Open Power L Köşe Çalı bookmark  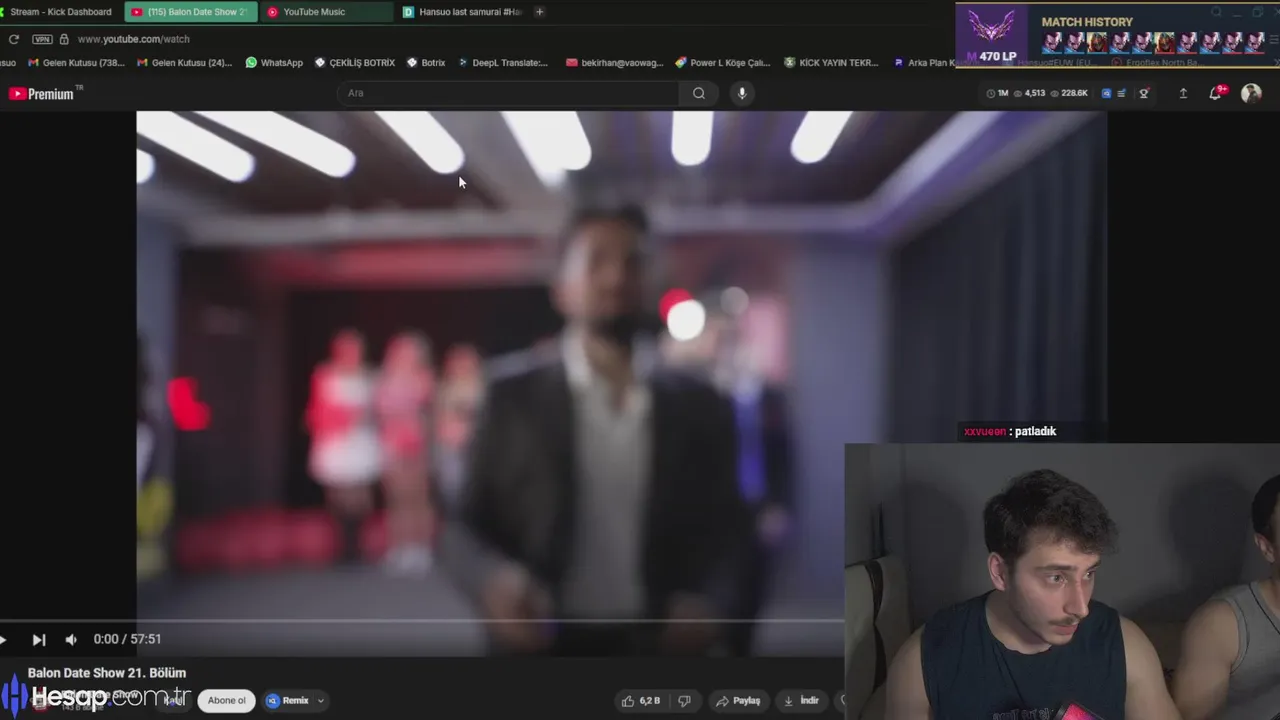722,63
